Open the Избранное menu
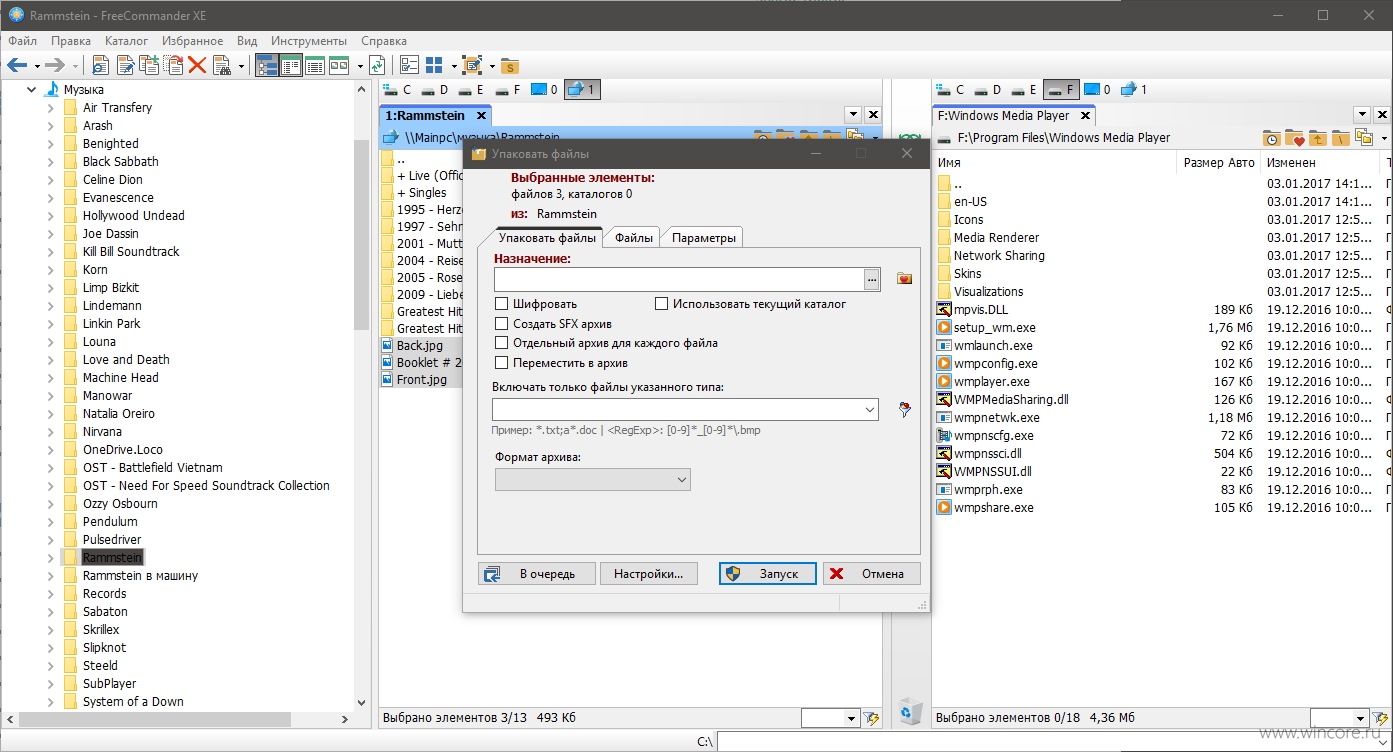The image size is (1393, 752). point(191,41)
